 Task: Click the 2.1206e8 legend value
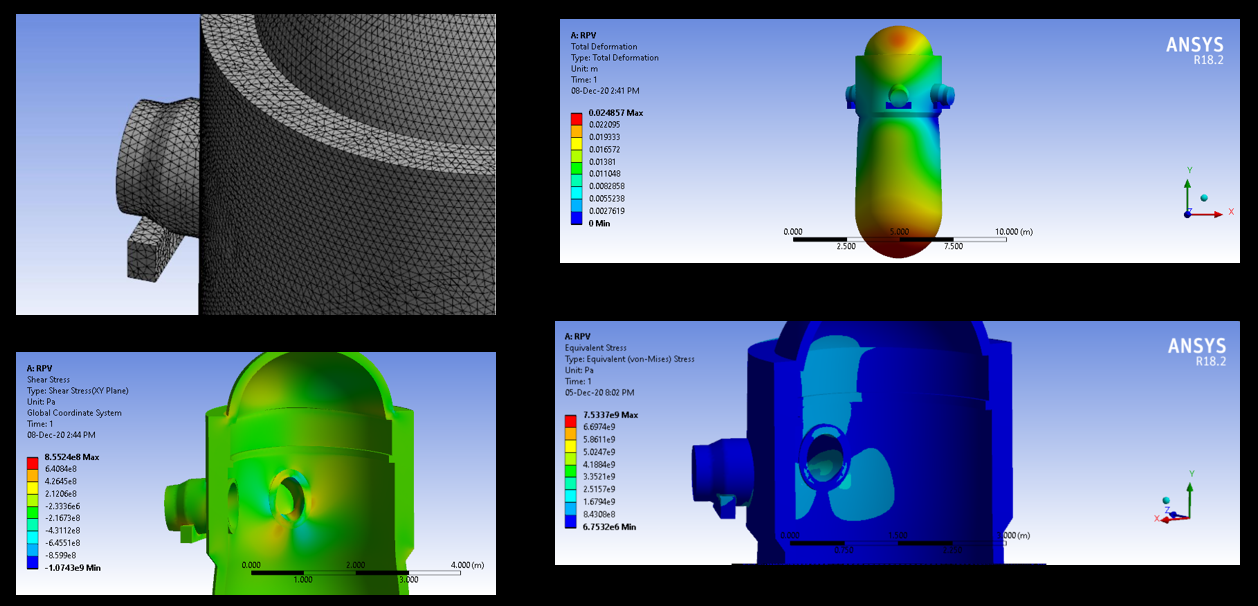pos(60,494)
